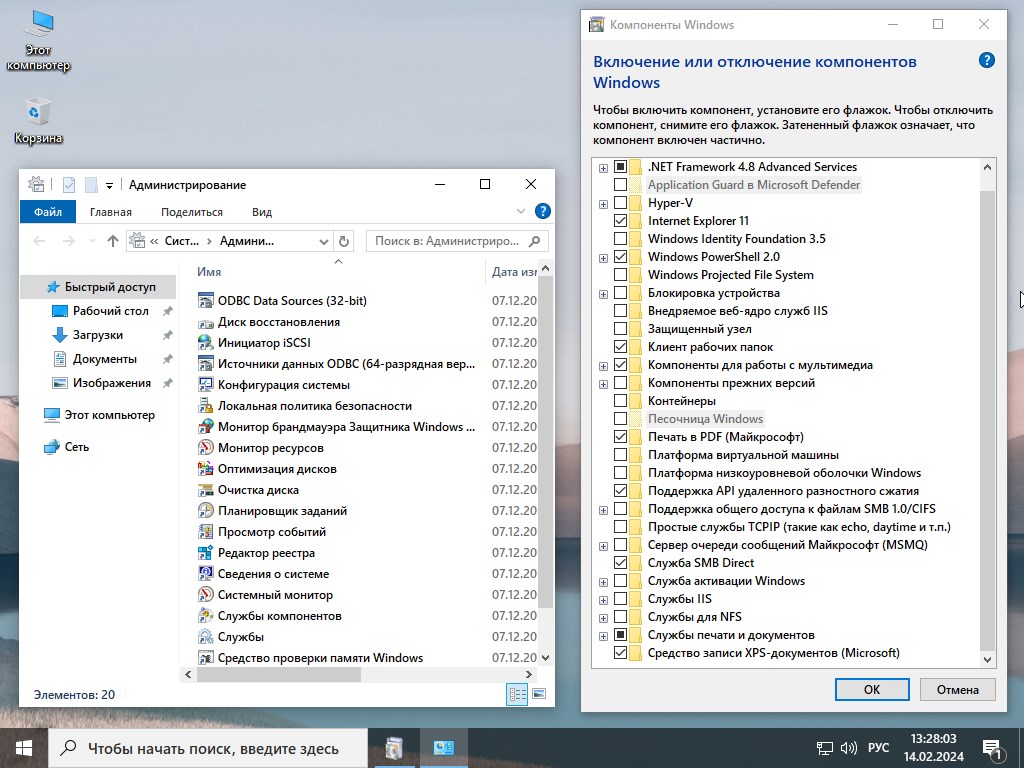Click the taskbar search box
Image resolution: width=1024 pixels, height=768 pixels.
click(x=209, y=748)
